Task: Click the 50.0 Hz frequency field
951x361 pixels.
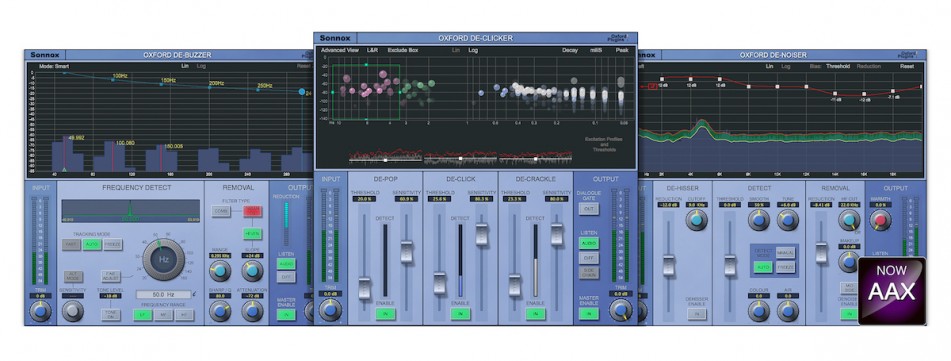Action: [x=164, y=294]
